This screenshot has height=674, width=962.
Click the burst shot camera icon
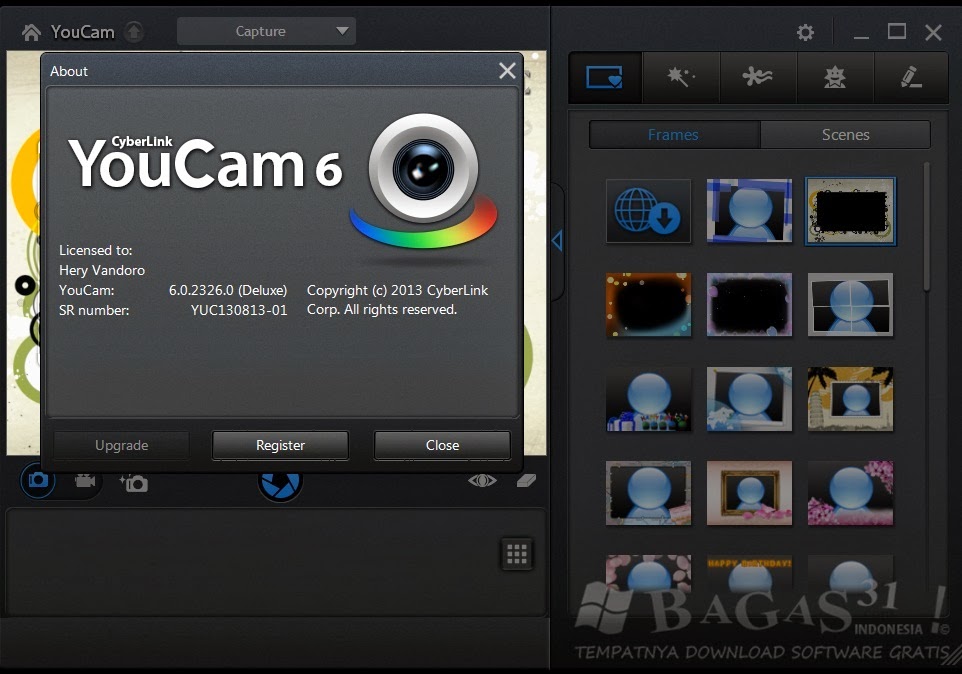coord(134,483)
